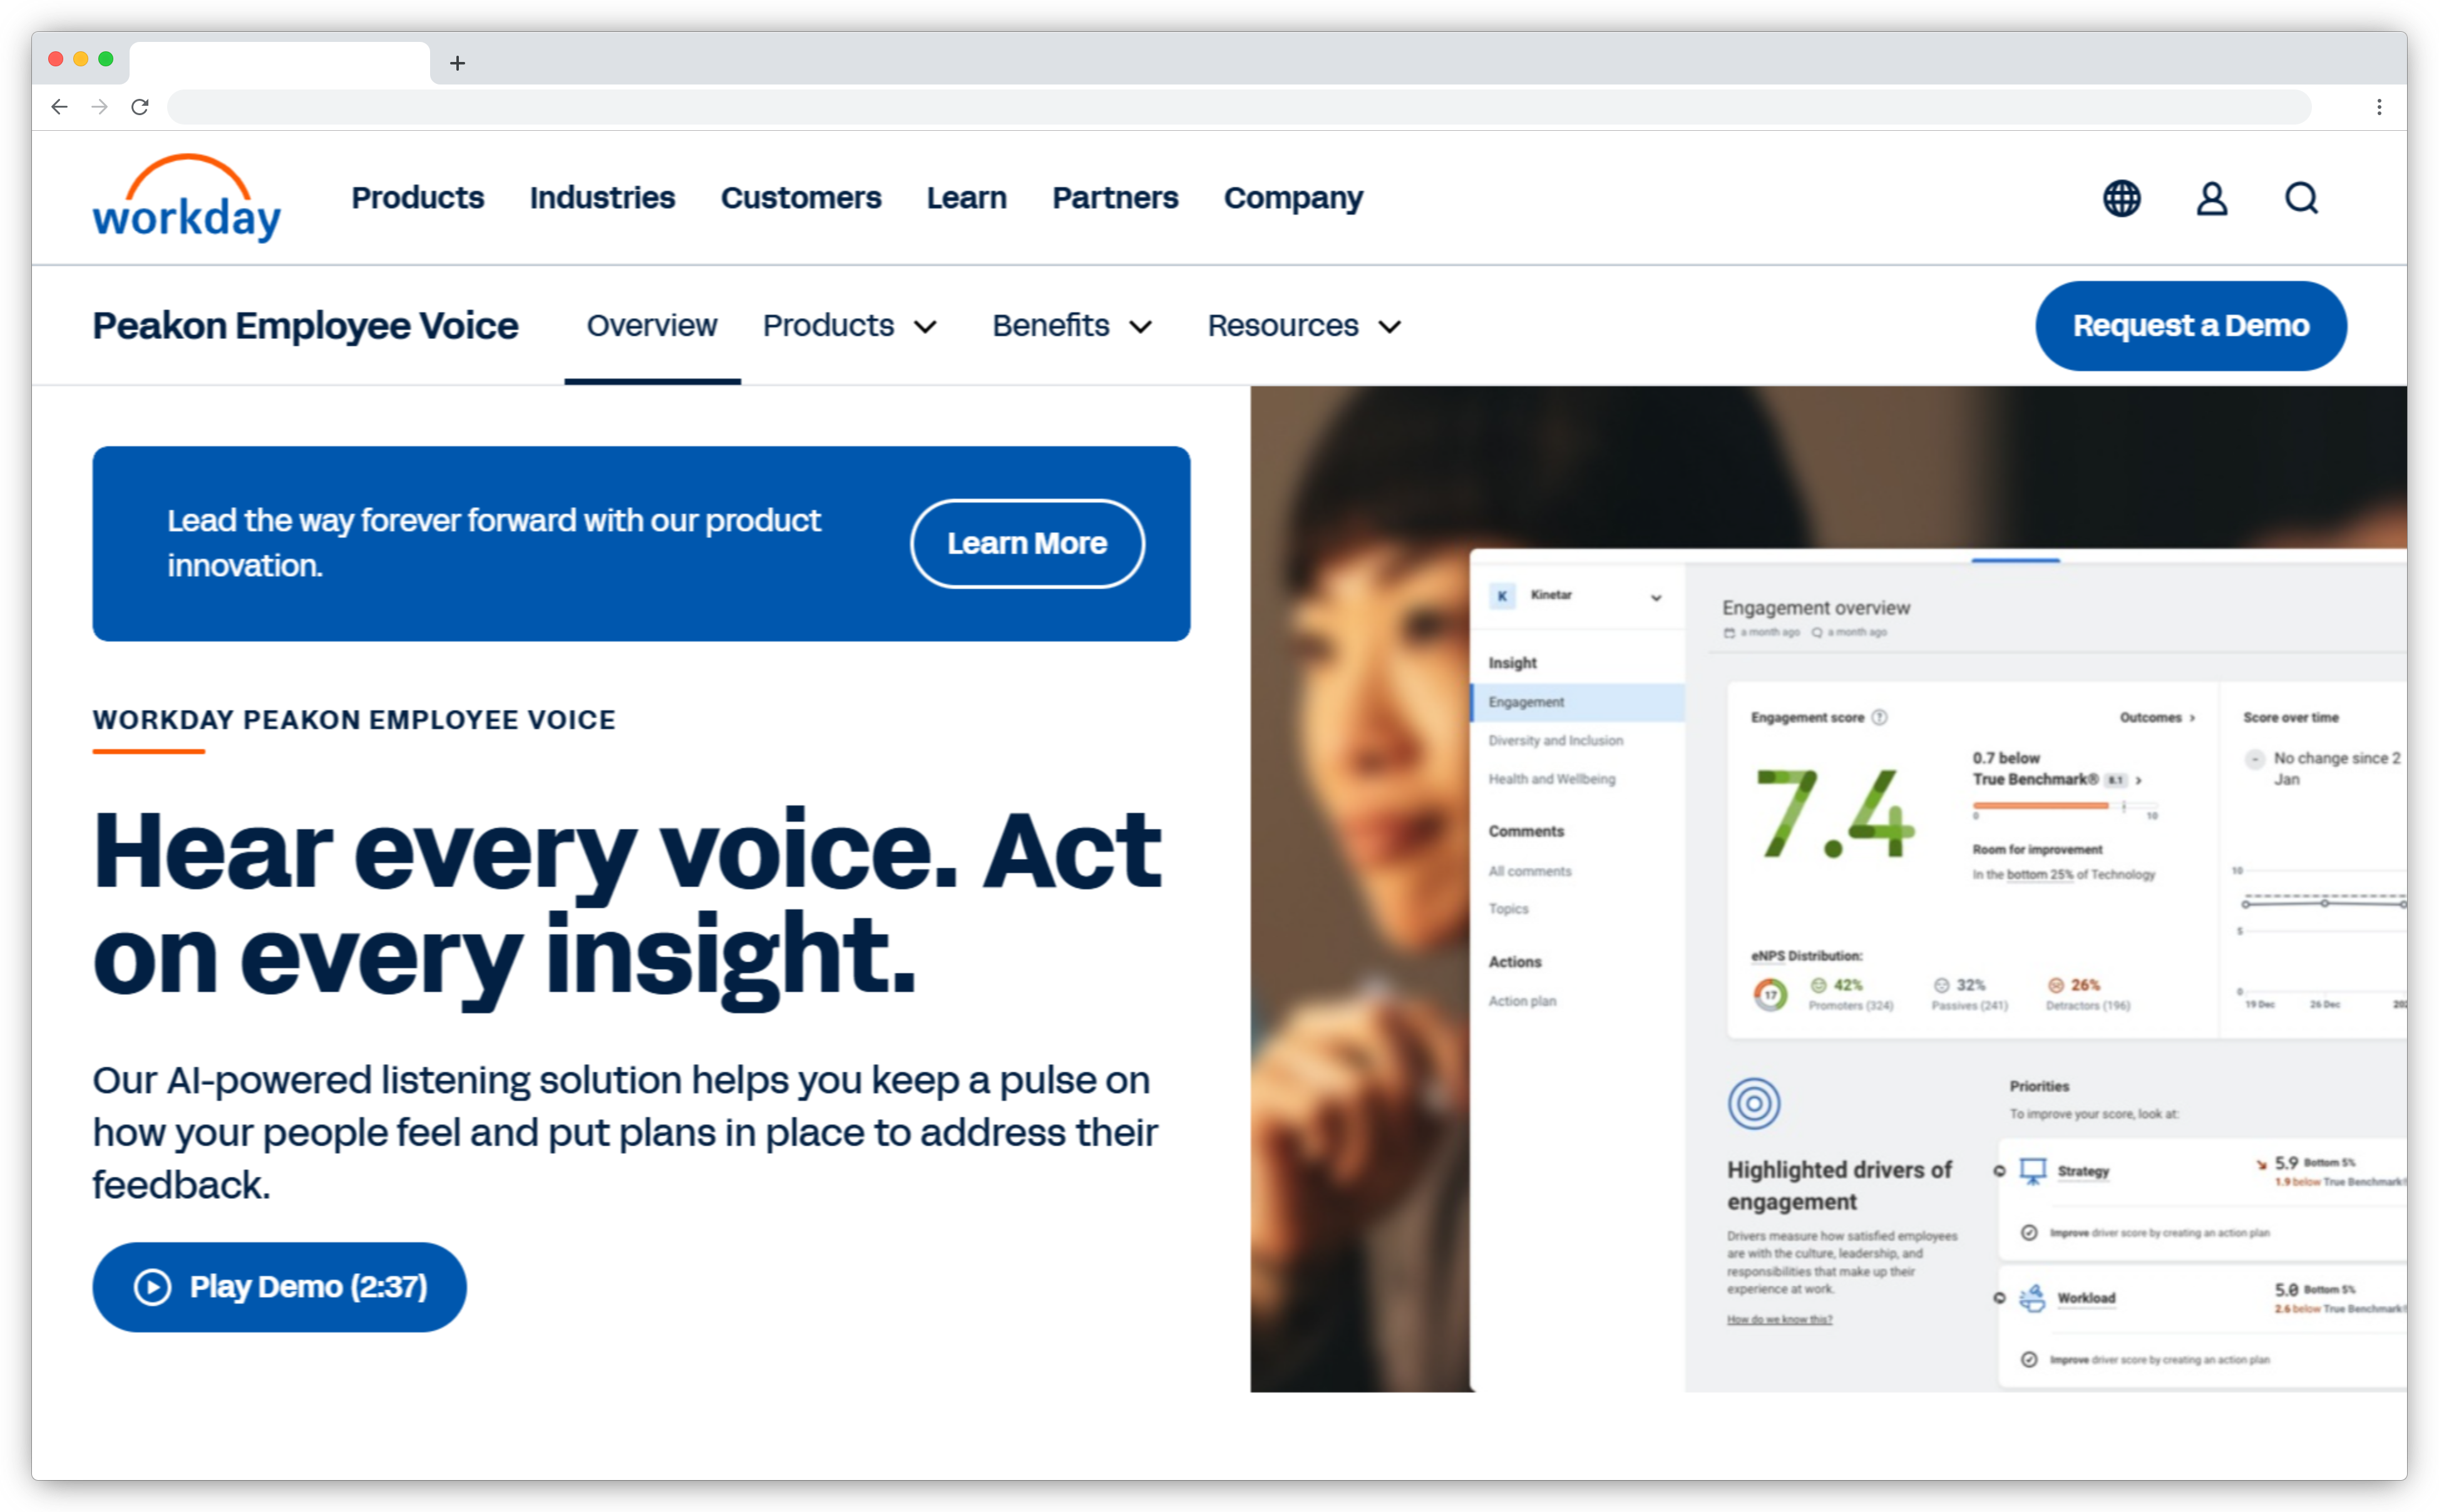Play the demo video (2:37)
Viewport: 2439px width, 1512px height.
click(x=279, y=1286)
